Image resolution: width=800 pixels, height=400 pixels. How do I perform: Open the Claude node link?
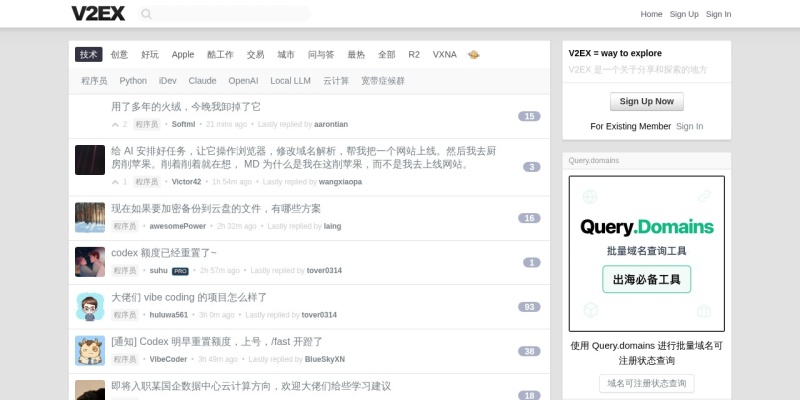[x=203, y=81]
